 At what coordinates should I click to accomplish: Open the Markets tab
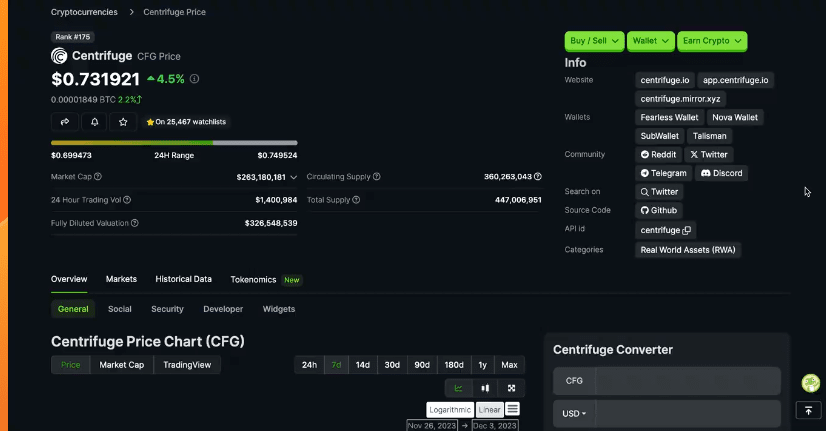coord(121,279)
